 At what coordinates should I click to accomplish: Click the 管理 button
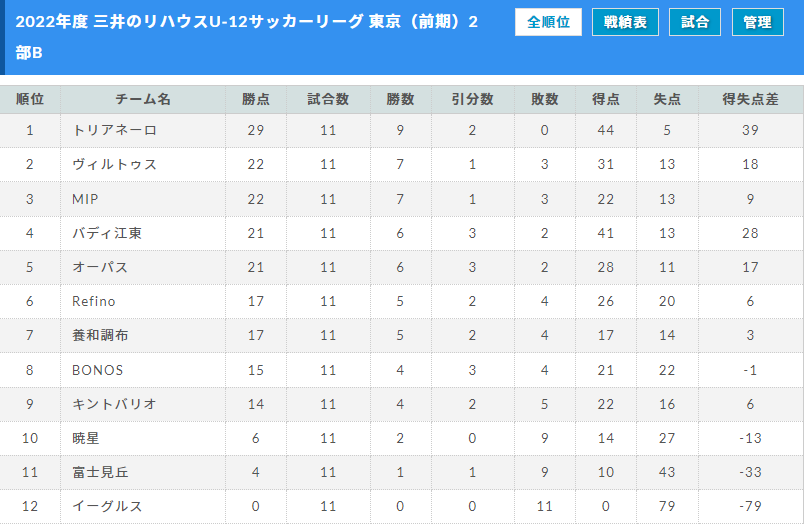[758, 22]
